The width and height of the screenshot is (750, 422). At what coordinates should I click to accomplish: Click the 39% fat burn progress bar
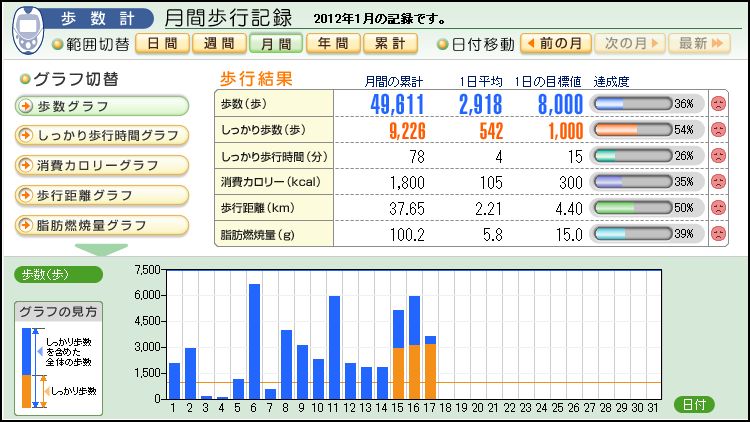[x=633, y=233]
